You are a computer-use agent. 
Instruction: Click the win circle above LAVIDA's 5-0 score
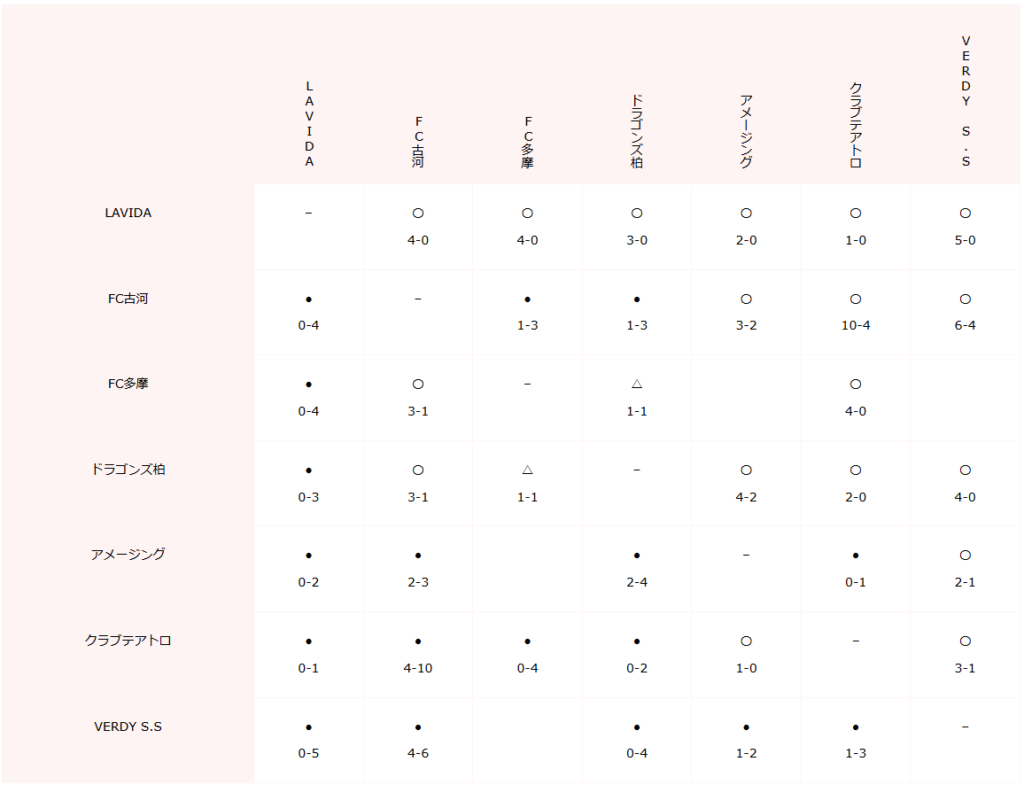point(965,213)
